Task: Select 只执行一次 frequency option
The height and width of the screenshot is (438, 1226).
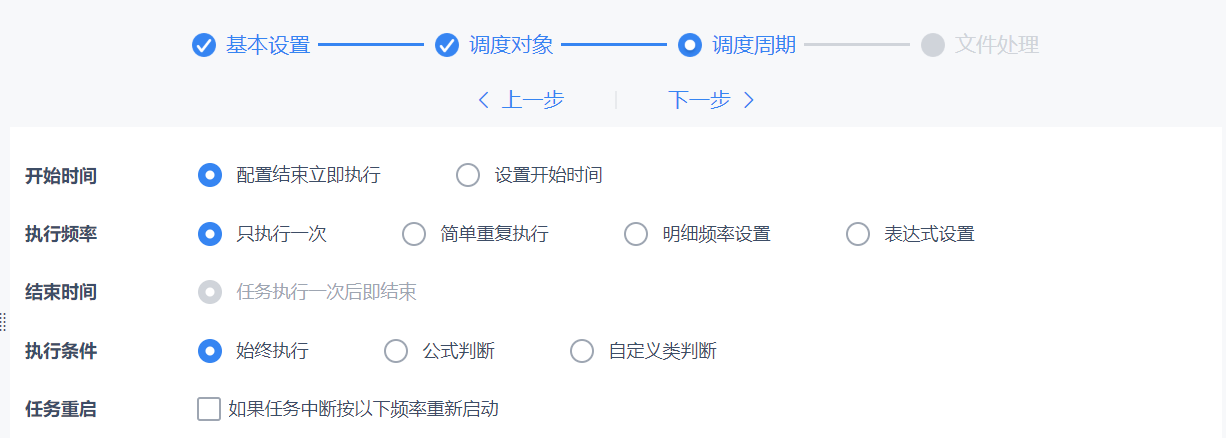Action: [x=210, y=234]
